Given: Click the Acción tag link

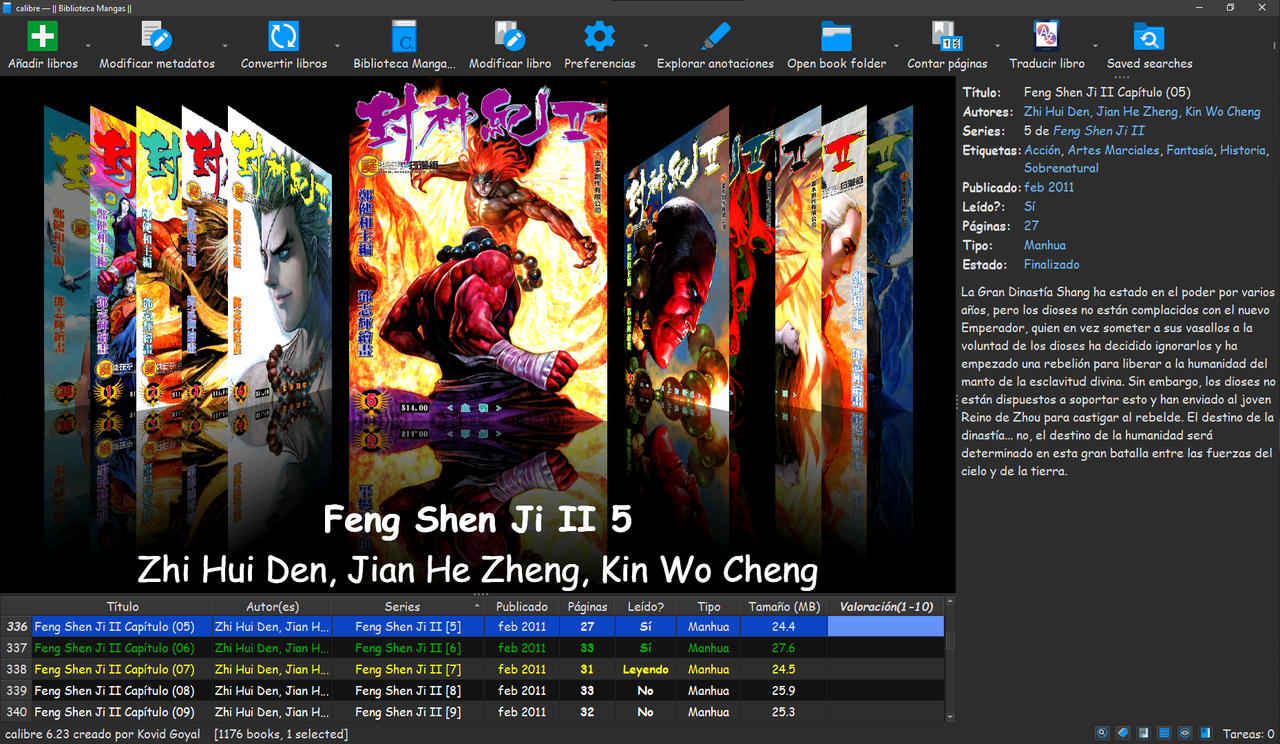Looking at the screenshot, I should [x=1042, y=150].
